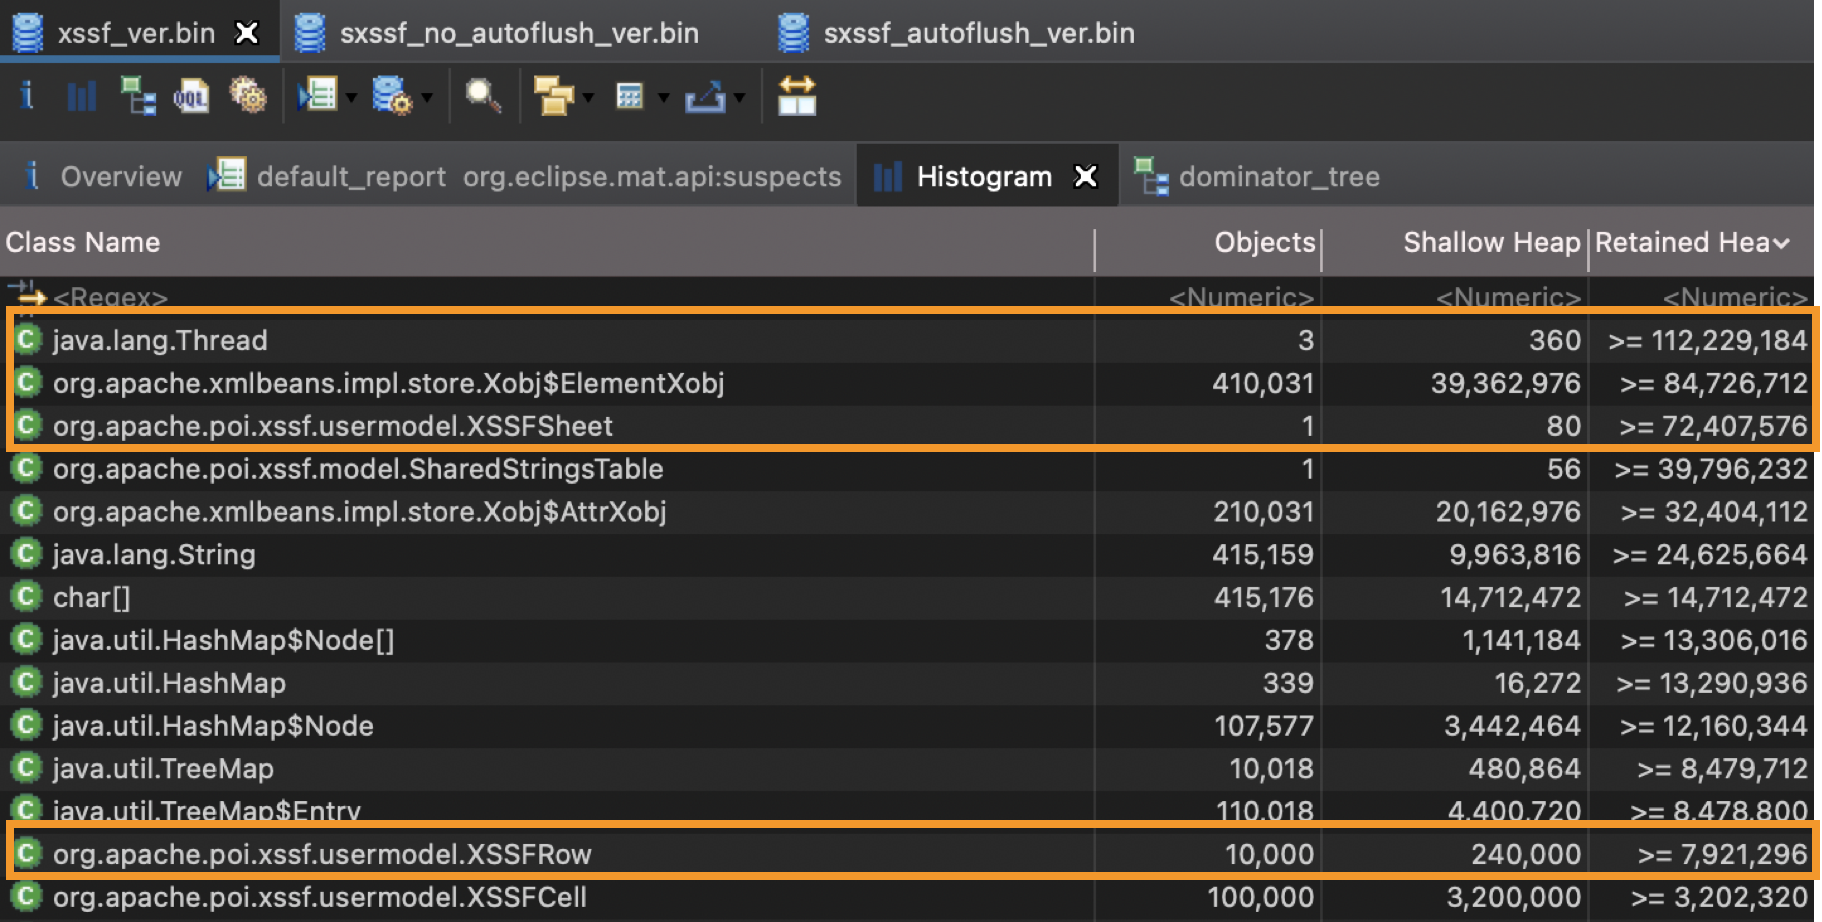
Task: Click the Find Object by Address magnifier
Action: [483, 97]
